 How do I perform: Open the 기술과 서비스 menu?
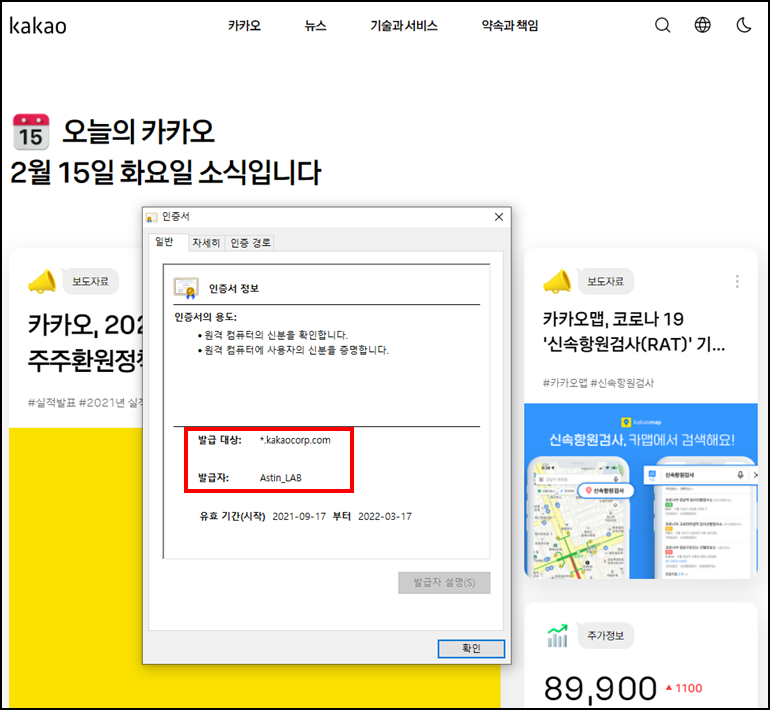point(404,26)
